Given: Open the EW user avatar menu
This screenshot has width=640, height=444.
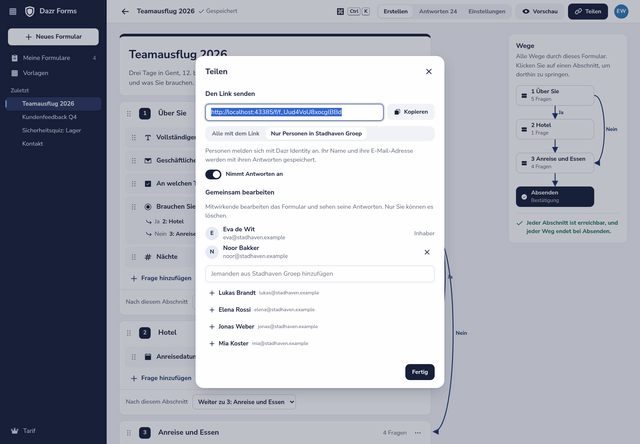Looking at the screenshot, I should 621,11.
